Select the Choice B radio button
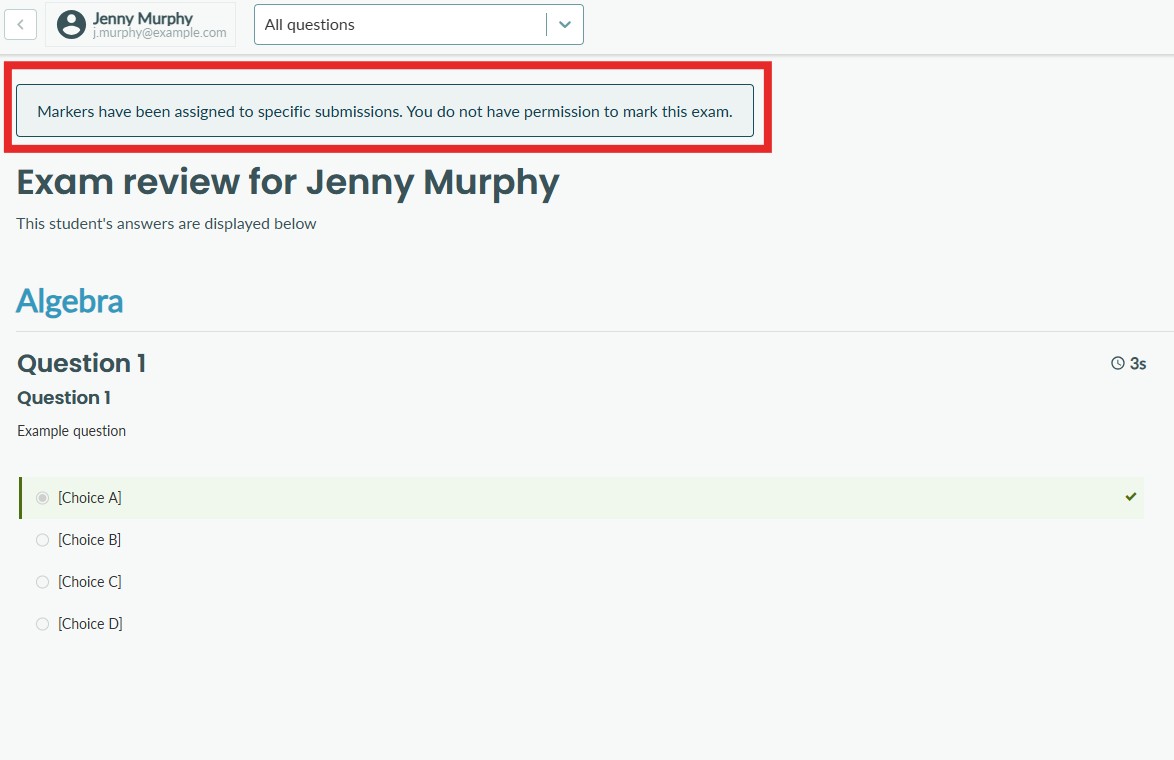The width and height of the screenshot is (1174, 760). (42, 540)
